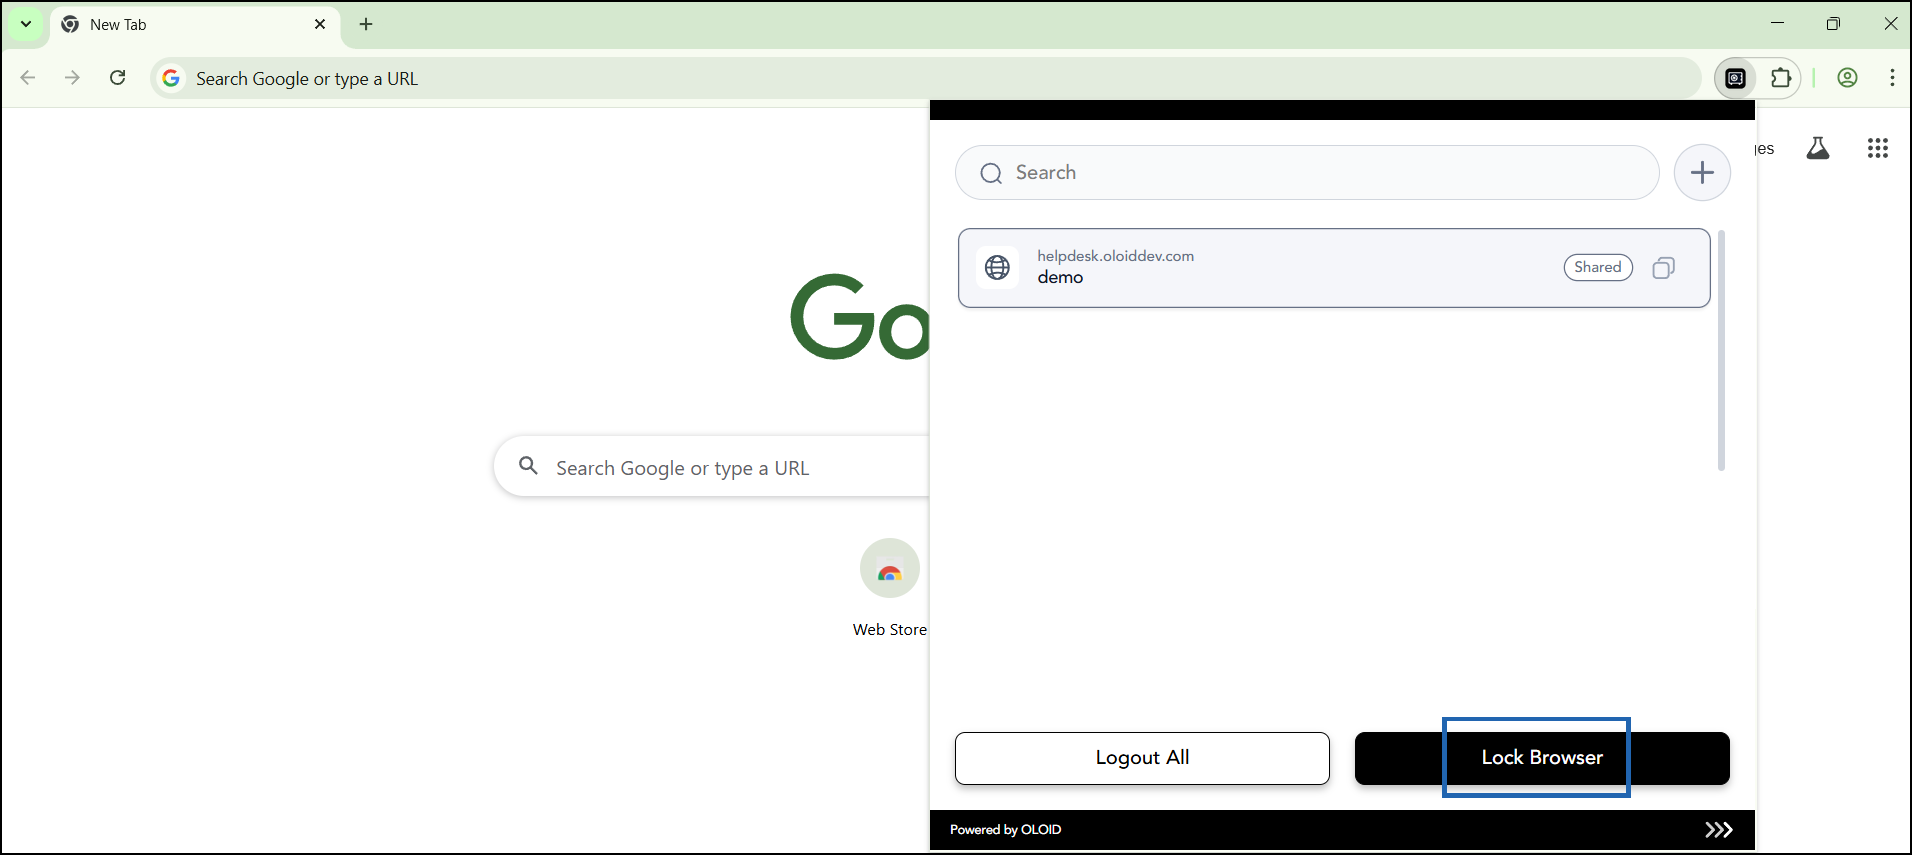
Task: Reload the current page
Action: tap(118, 78)
